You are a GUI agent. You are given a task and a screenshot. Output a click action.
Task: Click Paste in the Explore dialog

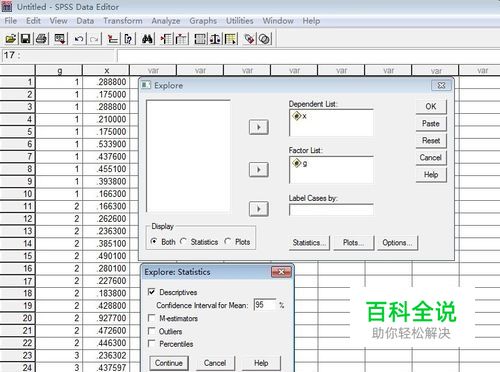(431, 124)
